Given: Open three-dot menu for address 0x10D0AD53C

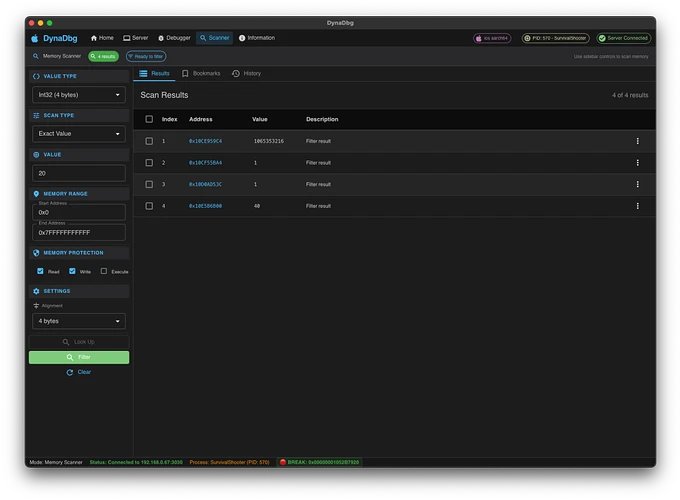Looking at the screenshot, I should click(x=637, y=184).
